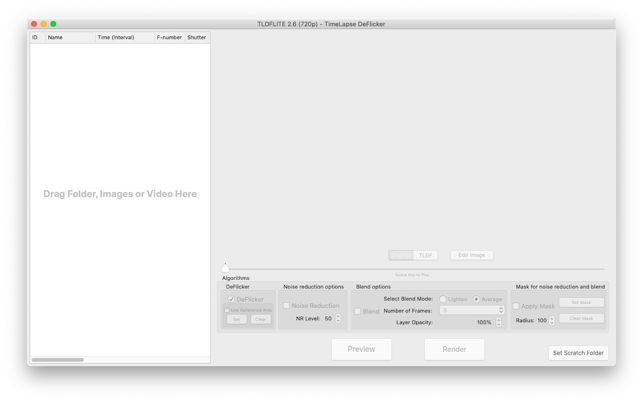Click the timeline scrubber handle
The height and width of the screenshot is (402, 643).
(x=225, y=268)
